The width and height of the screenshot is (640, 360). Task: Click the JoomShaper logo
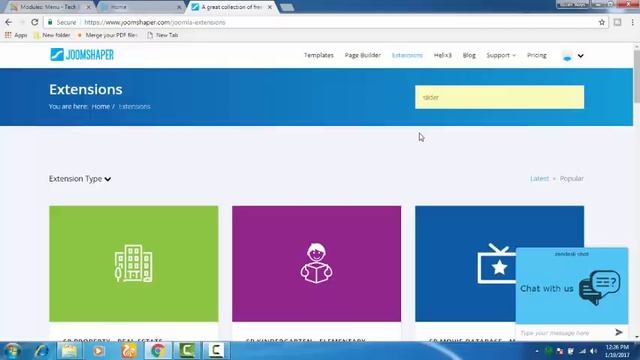pyautogui.click(x=82, y=55)
